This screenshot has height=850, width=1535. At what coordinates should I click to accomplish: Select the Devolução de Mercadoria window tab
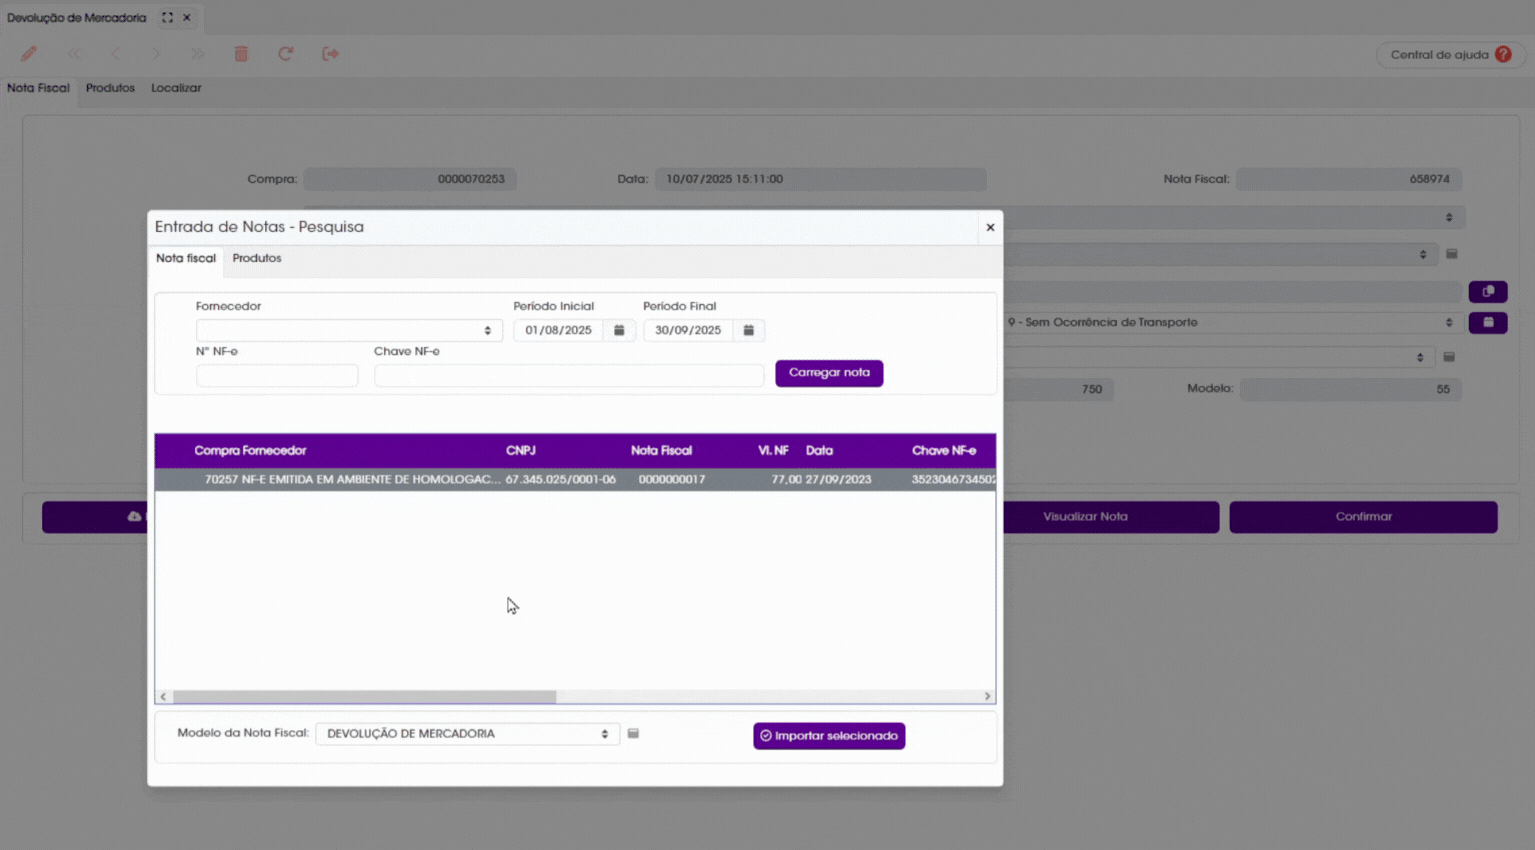point(77,18)
